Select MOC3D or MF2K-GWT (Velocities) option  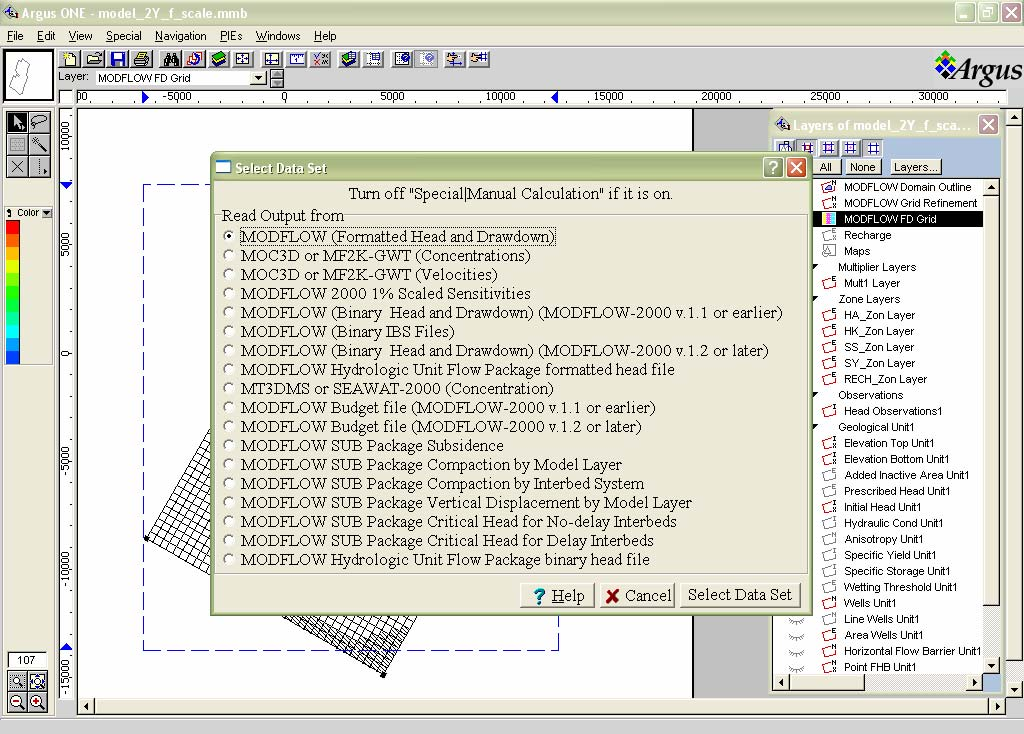point(228,274)
